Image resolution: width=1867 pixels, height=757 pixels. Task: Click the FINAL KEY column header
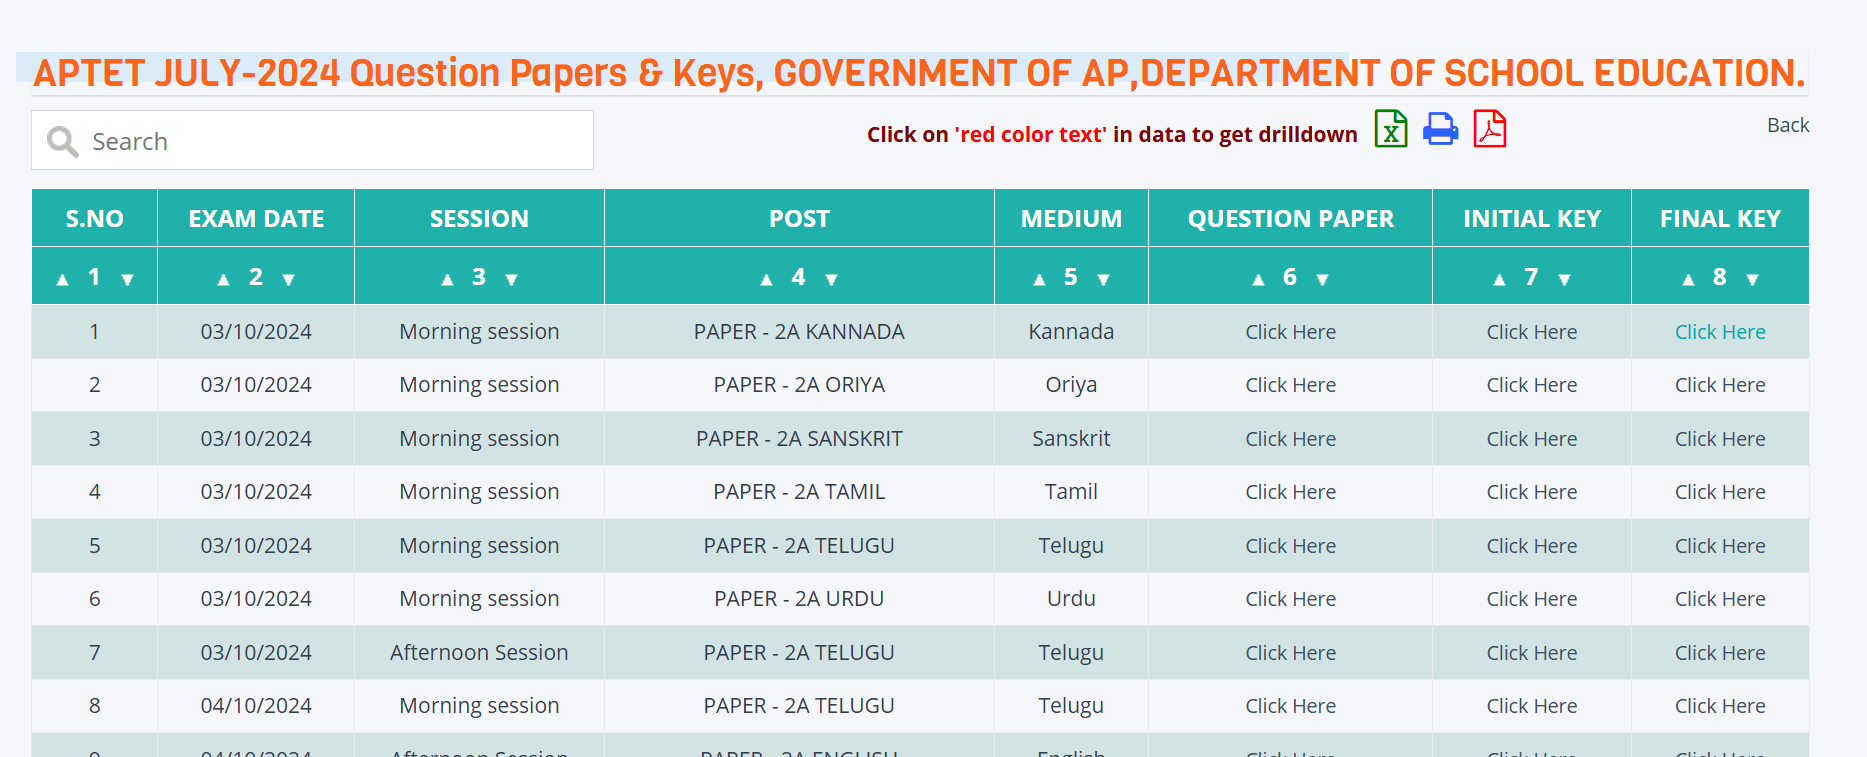[1720, 218]
